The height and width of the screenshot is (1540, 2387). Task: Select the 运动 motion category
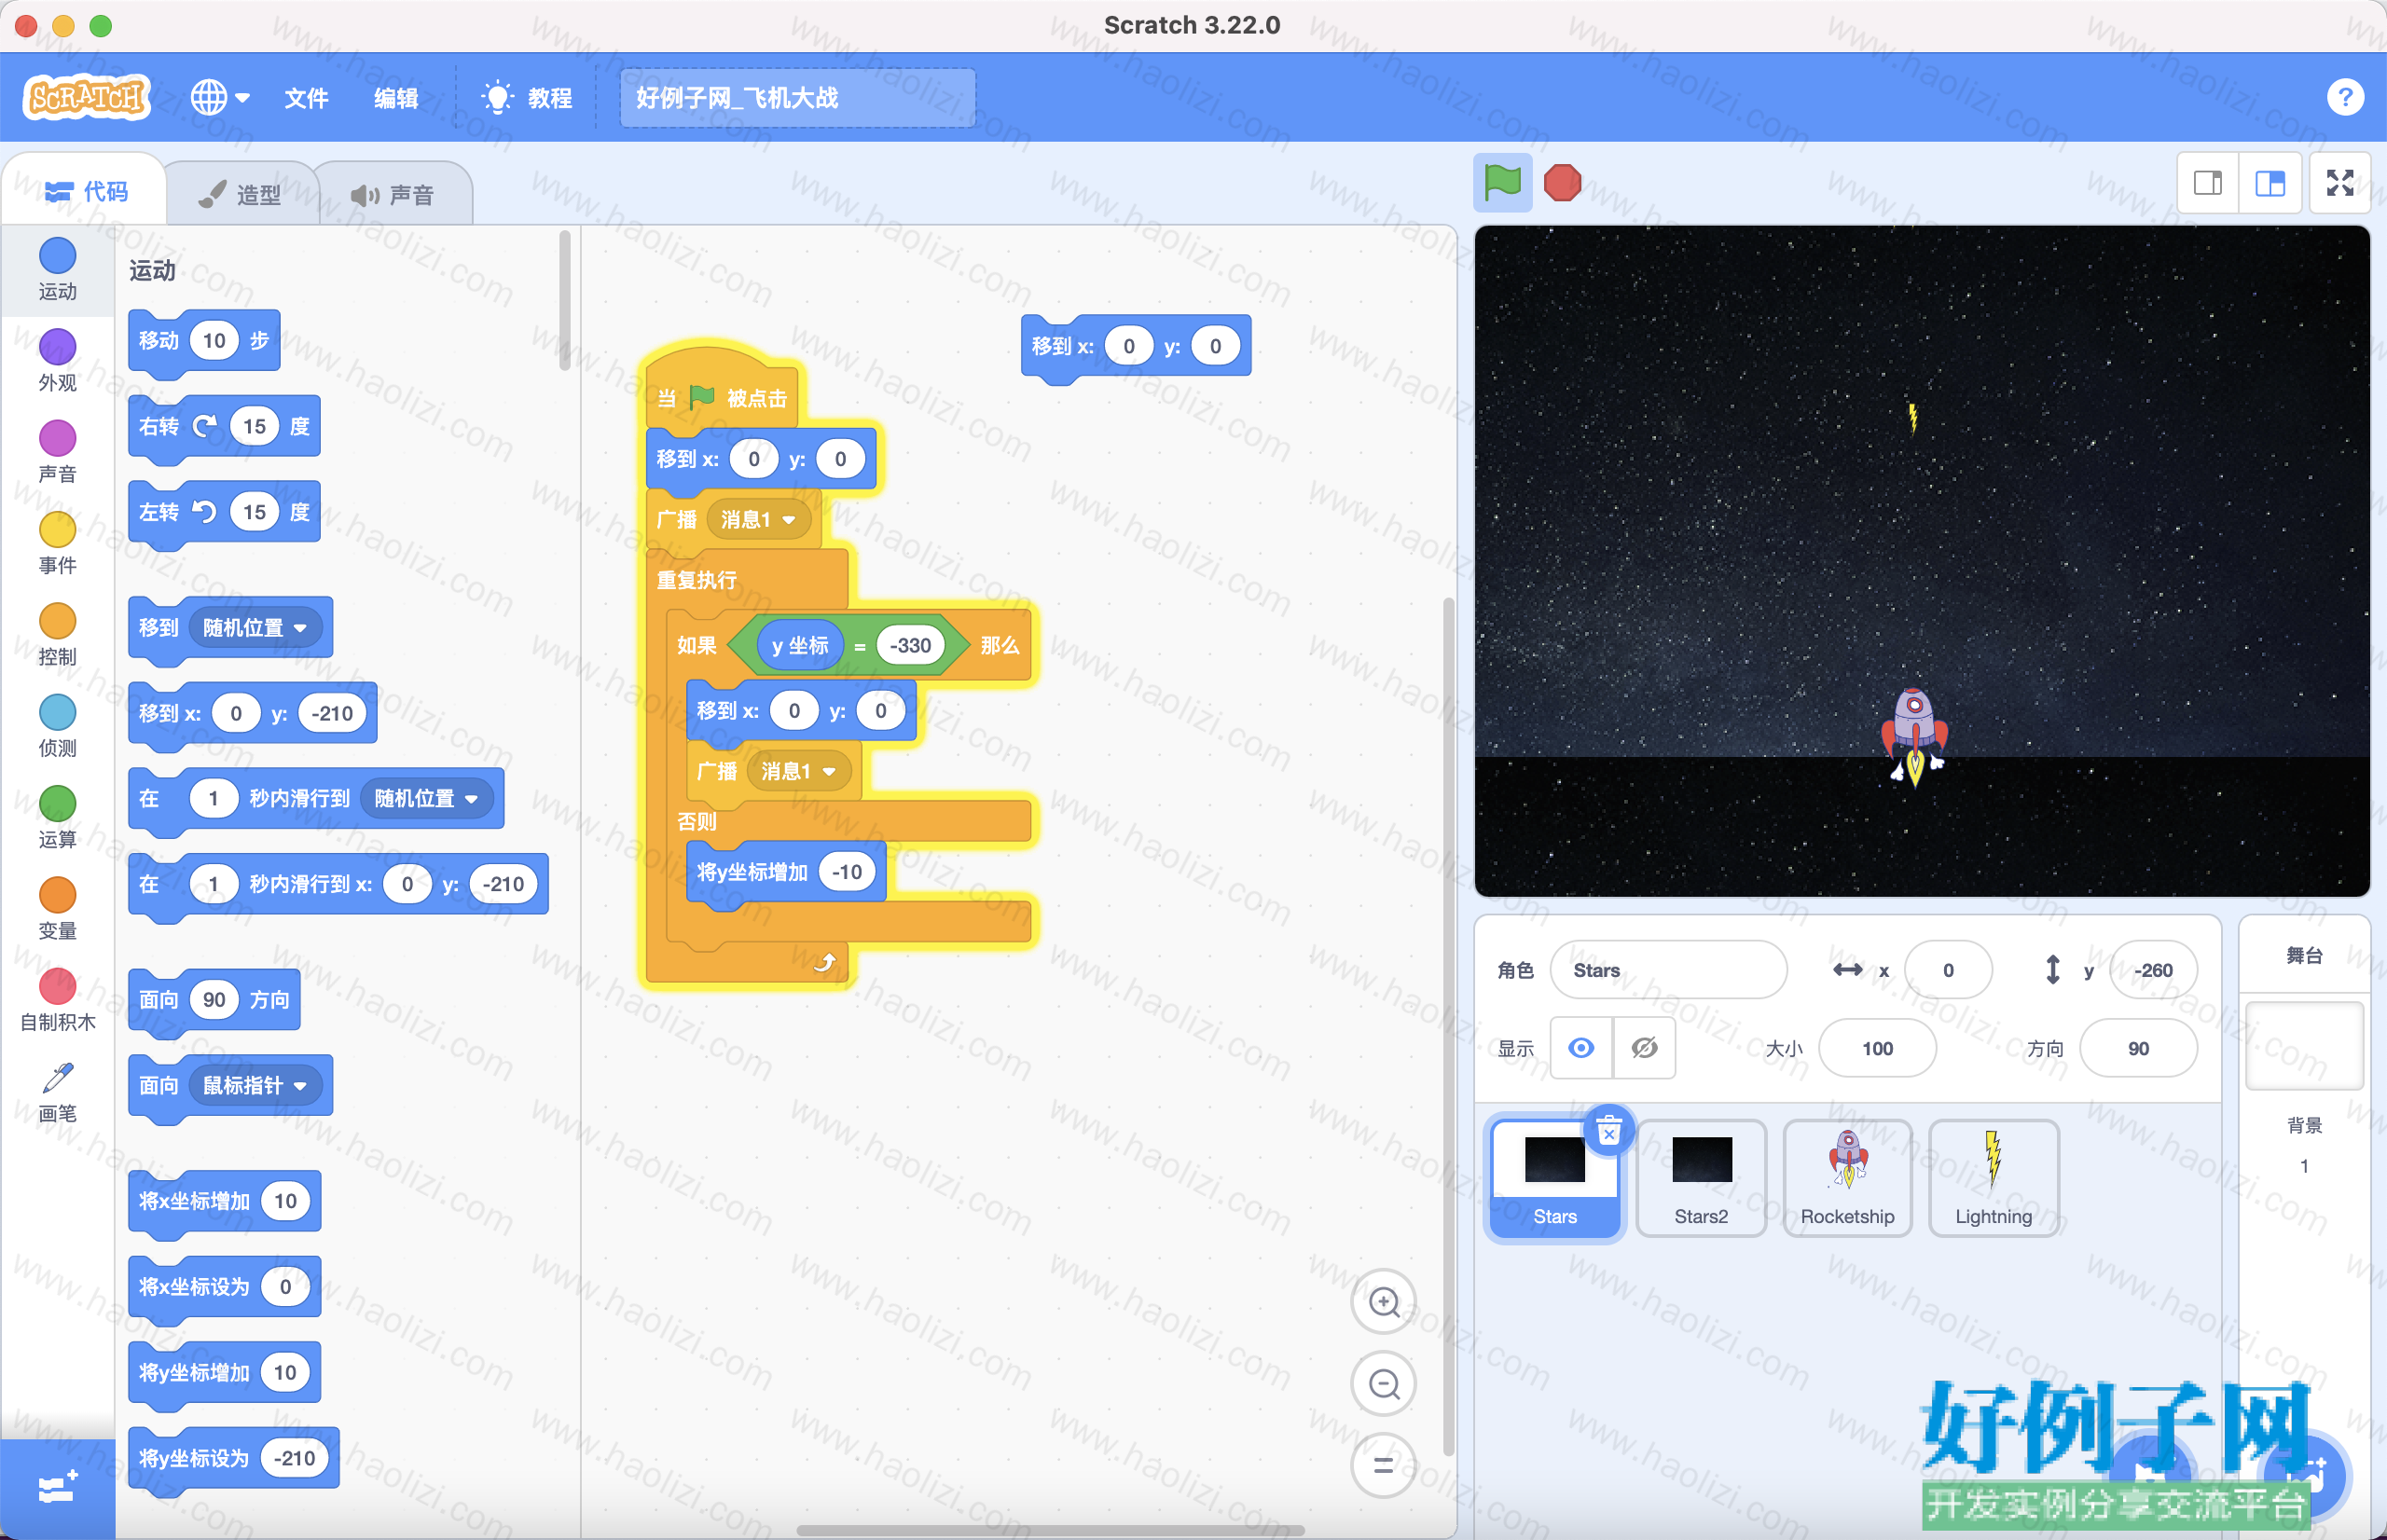58,269
